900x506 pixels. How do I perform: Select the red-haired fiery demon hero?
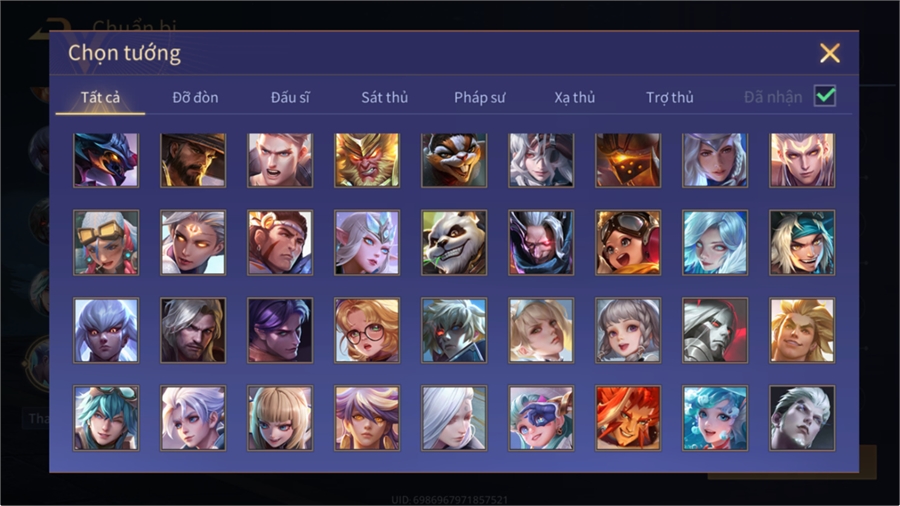tap(628, 418)
